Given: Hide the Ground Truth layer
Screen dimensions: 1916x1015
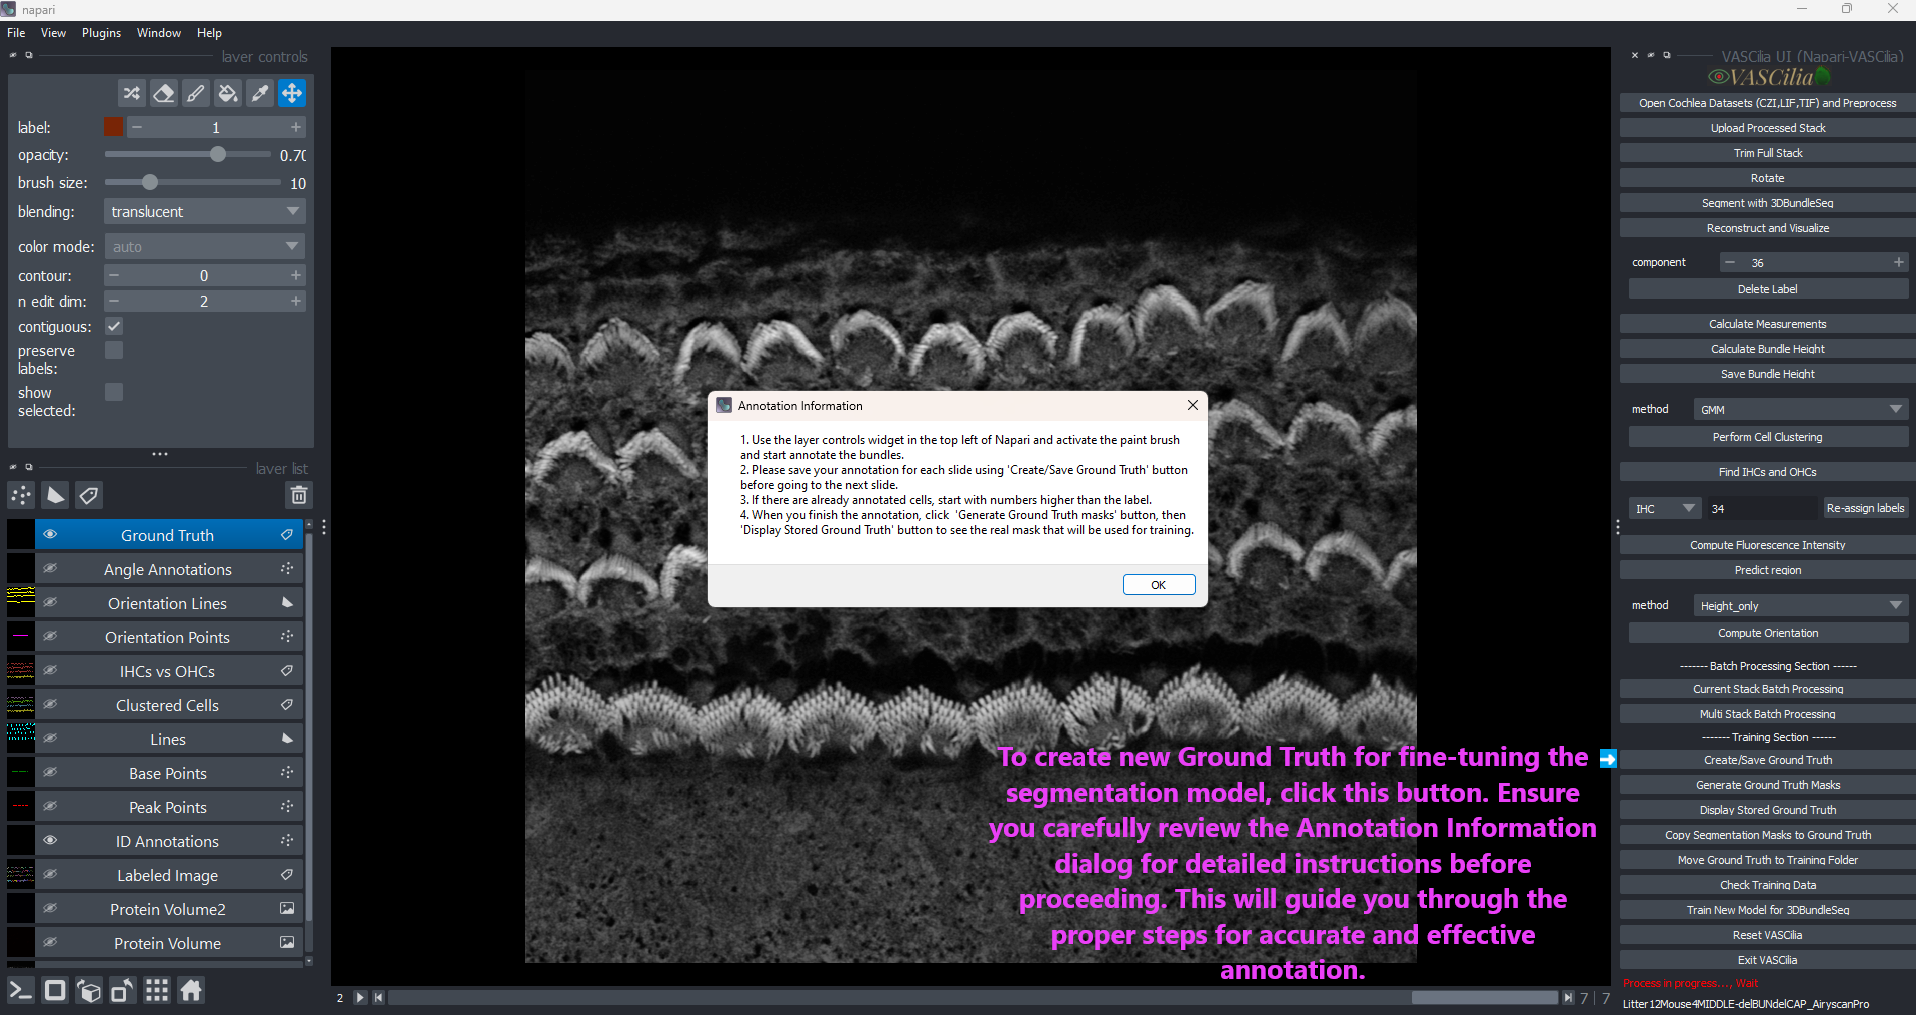Looking at the screenshot, I should coord(50,535).
